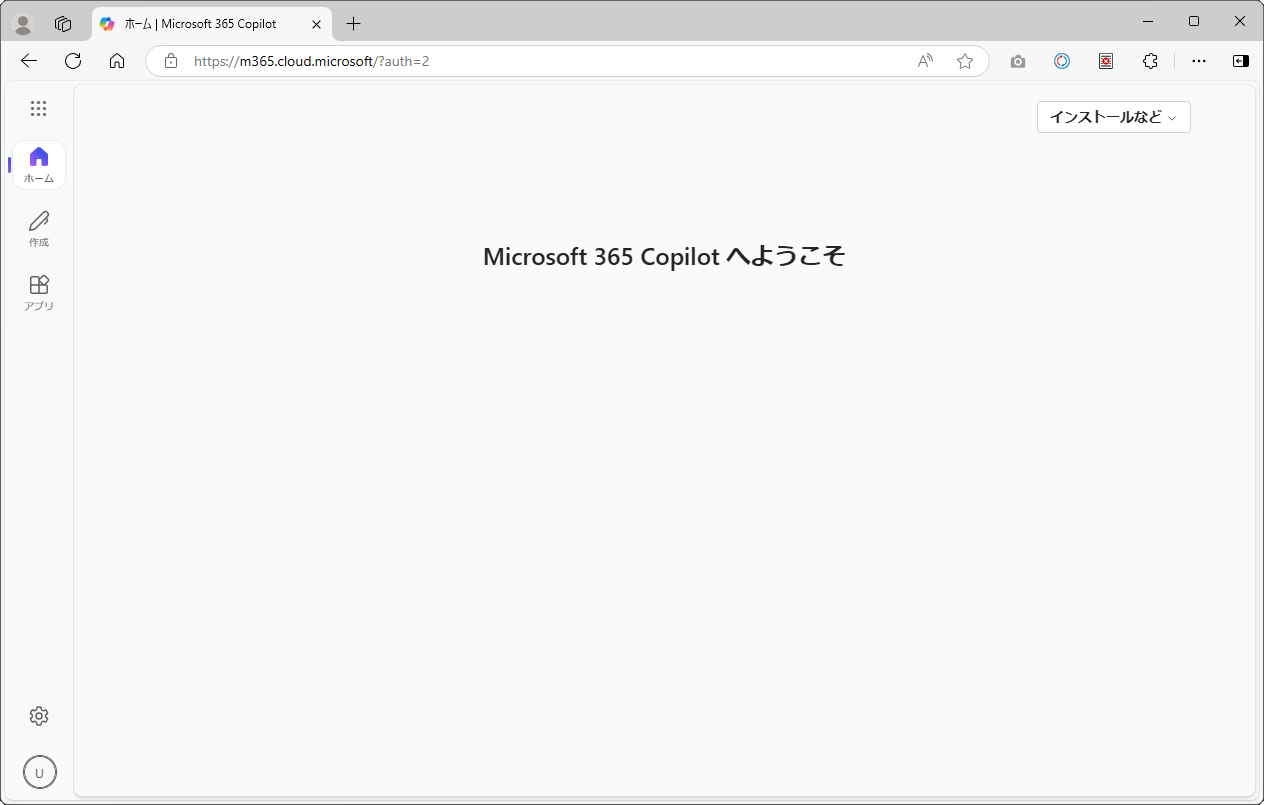Select the Microsoft 365 Copilot tab
Viewport: 1264px width, 805px height.
point(212,24)
